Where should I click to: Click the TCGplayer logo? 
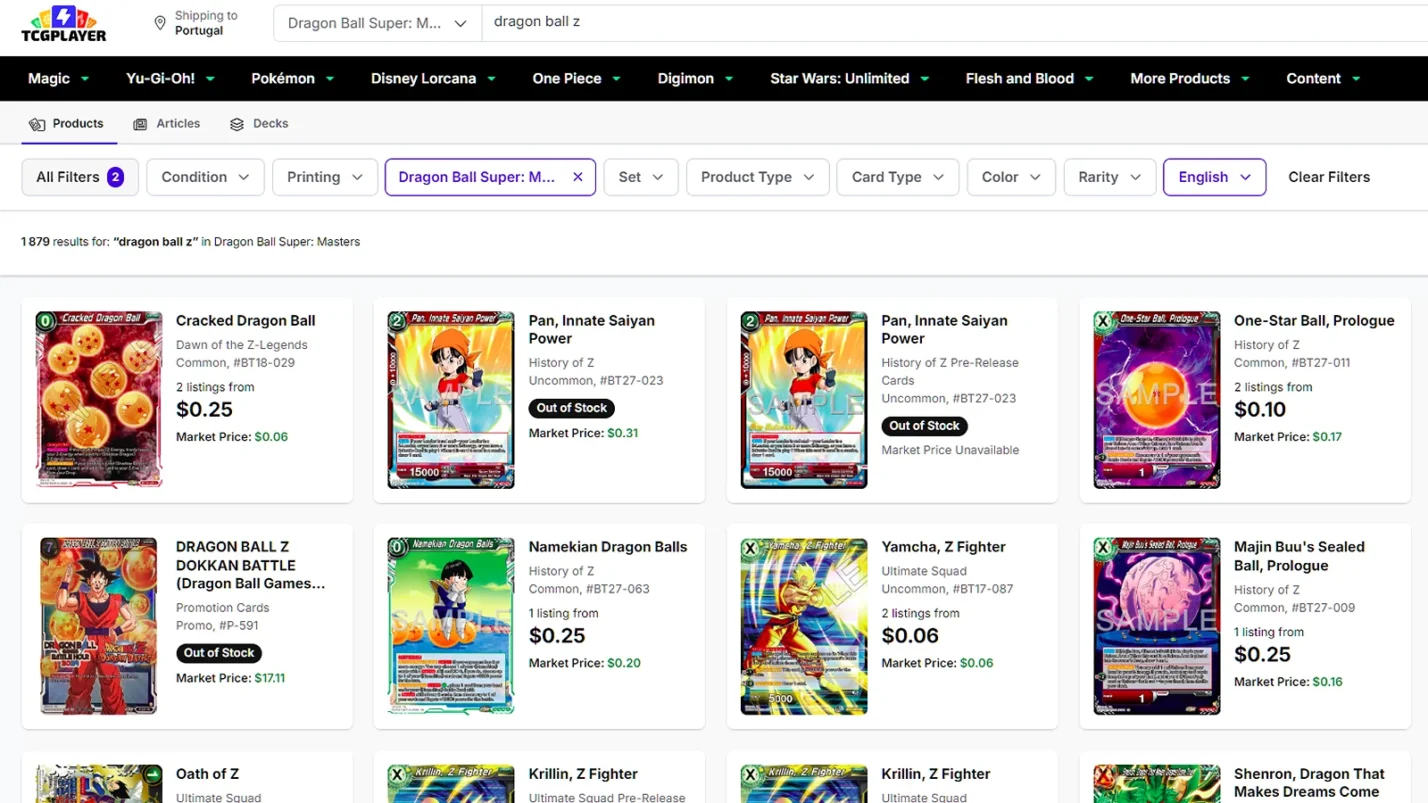point(64,25)
